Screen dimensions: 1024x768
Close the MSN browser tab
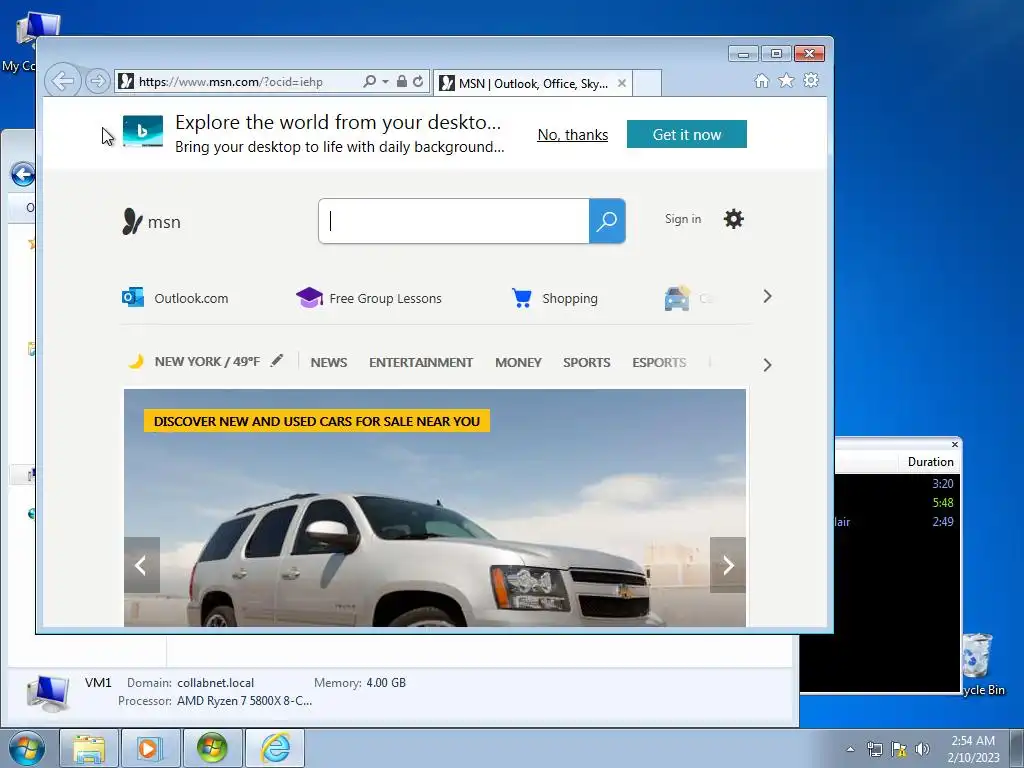click(622, 83)
